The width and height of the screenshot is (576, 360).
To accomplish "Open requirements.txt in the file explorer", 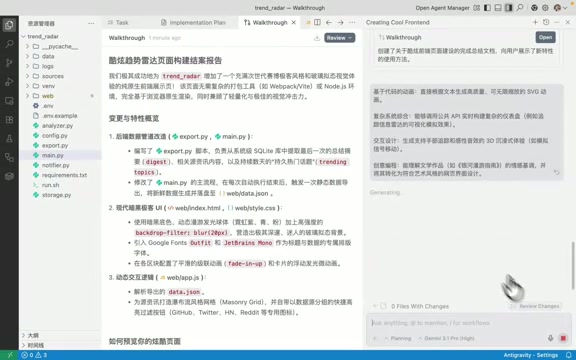I will (60, 175).
